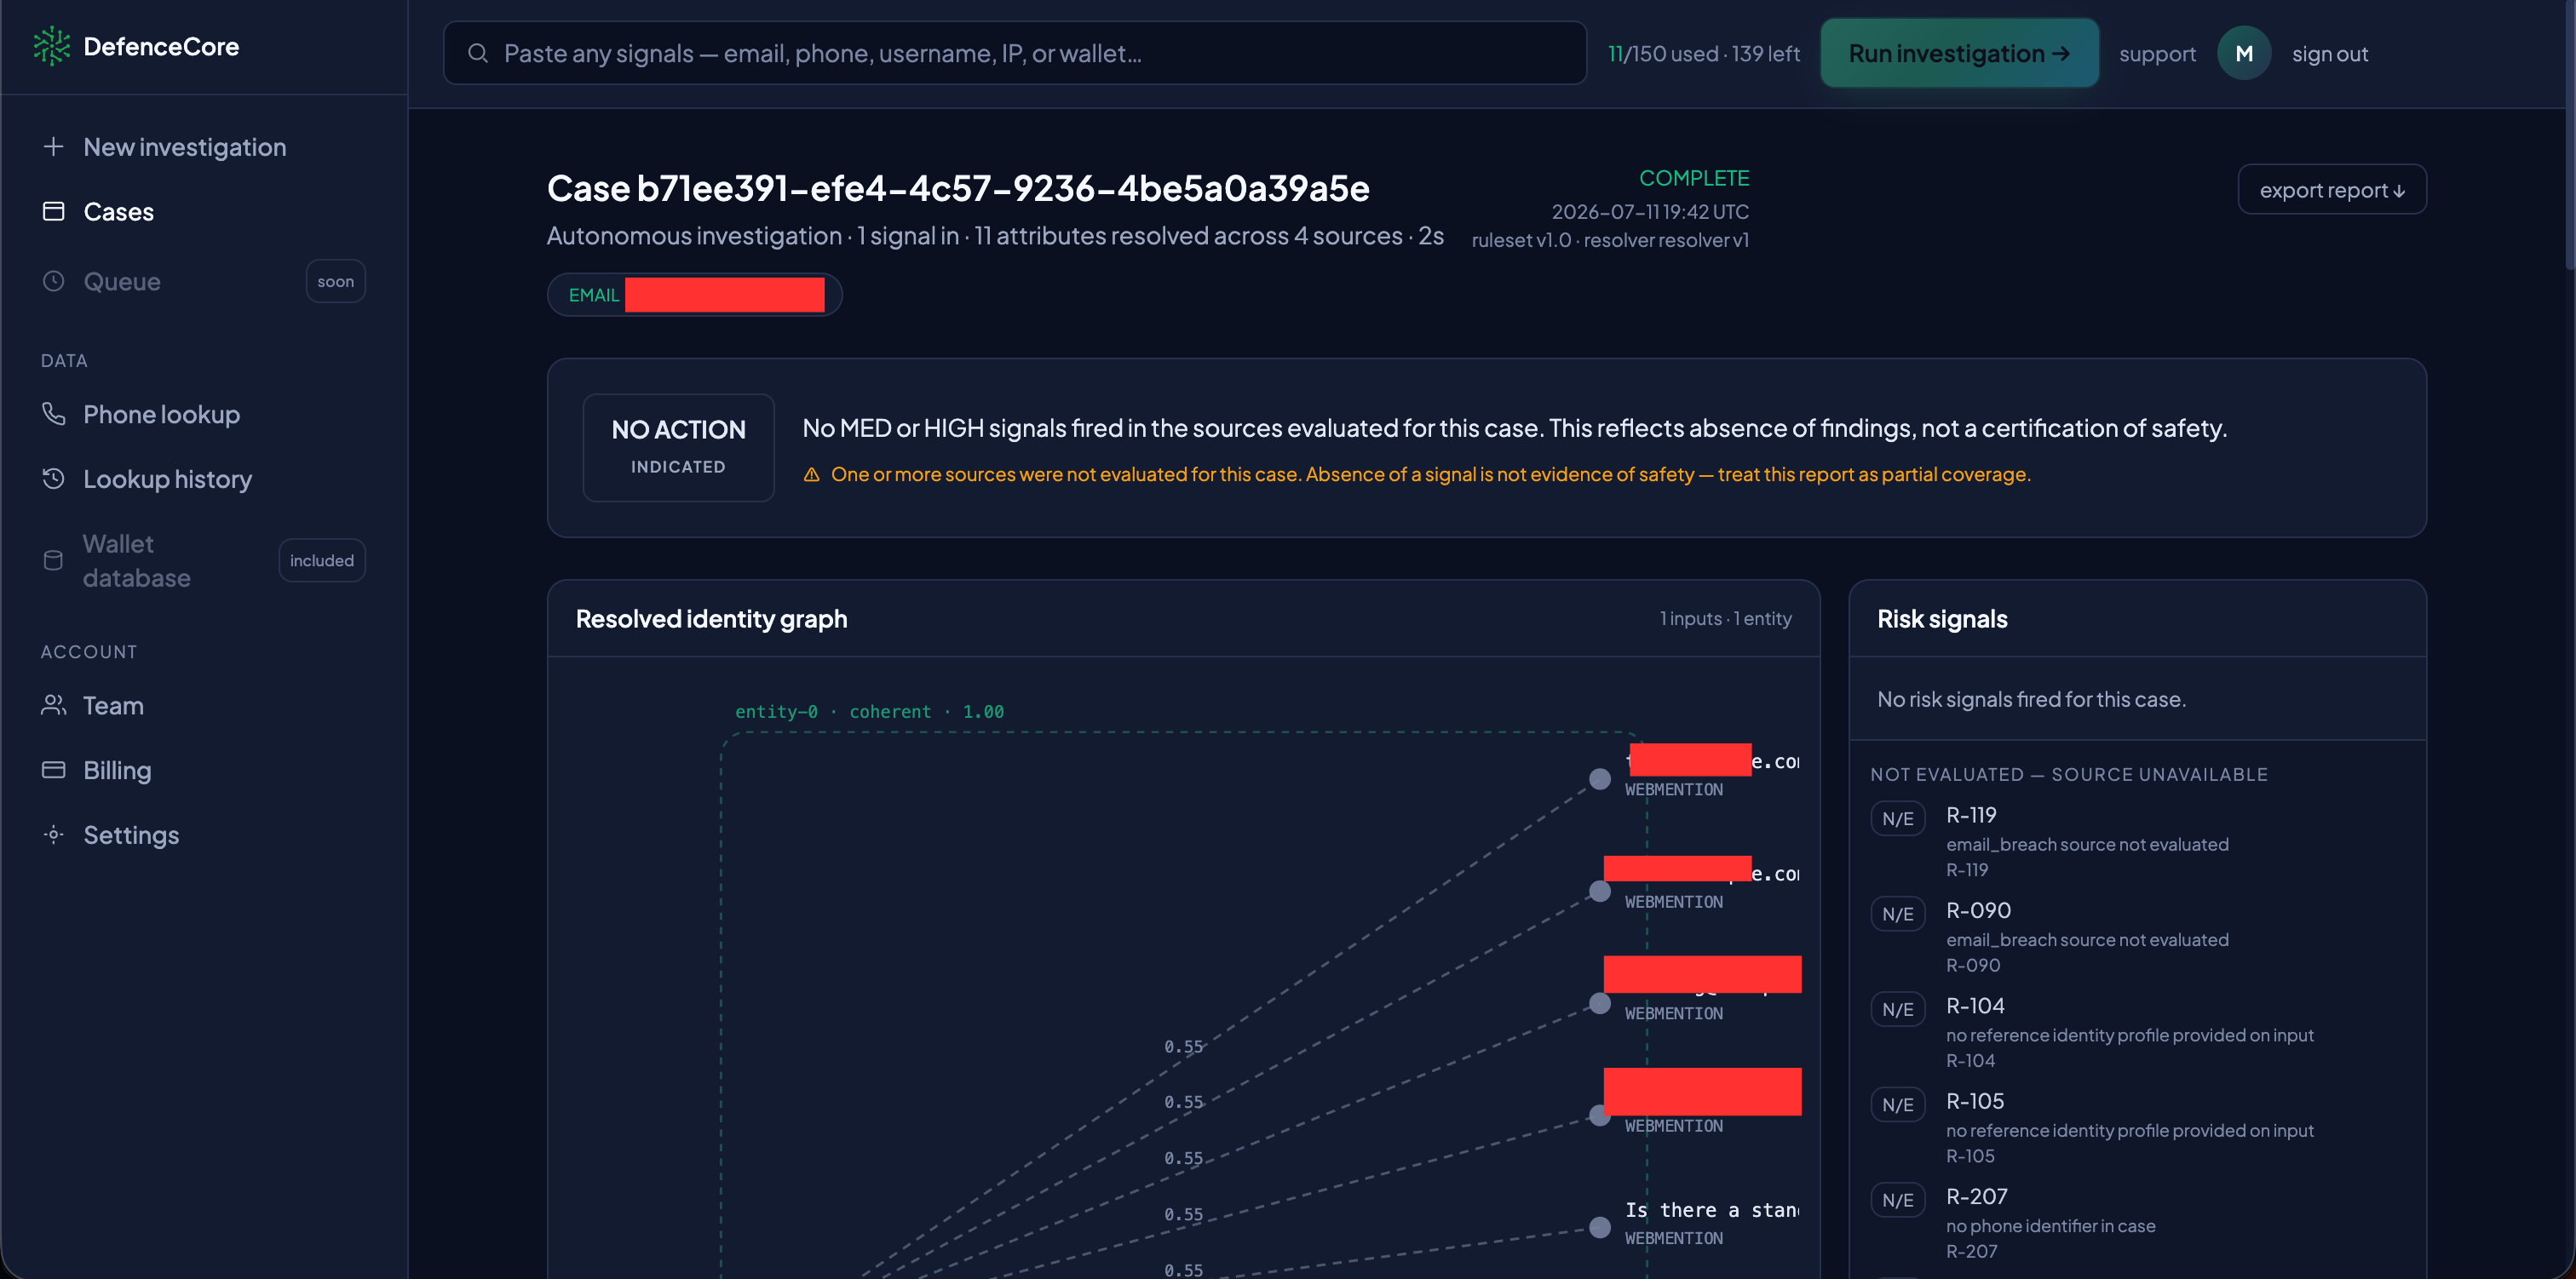This screenshot has width=2576, height=1279.
Task: Click the R-119 N/E risk badge
Action: click(1897, 819)
